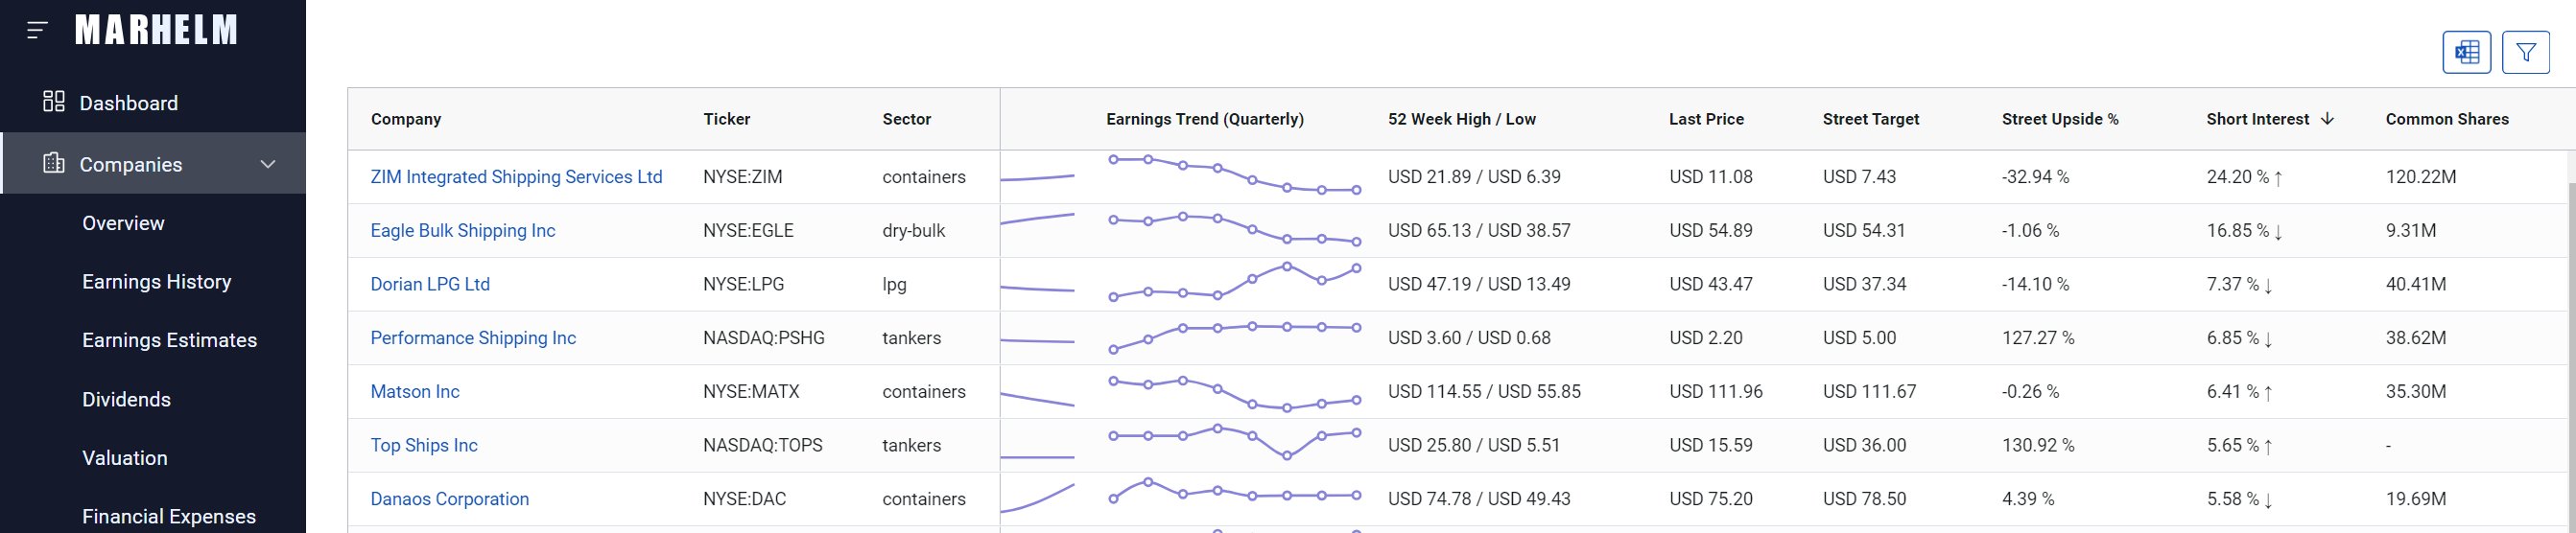This screenshot has width=2576, height=533.
Task: Open the table filter funnel
Action: coord(2526,52)
